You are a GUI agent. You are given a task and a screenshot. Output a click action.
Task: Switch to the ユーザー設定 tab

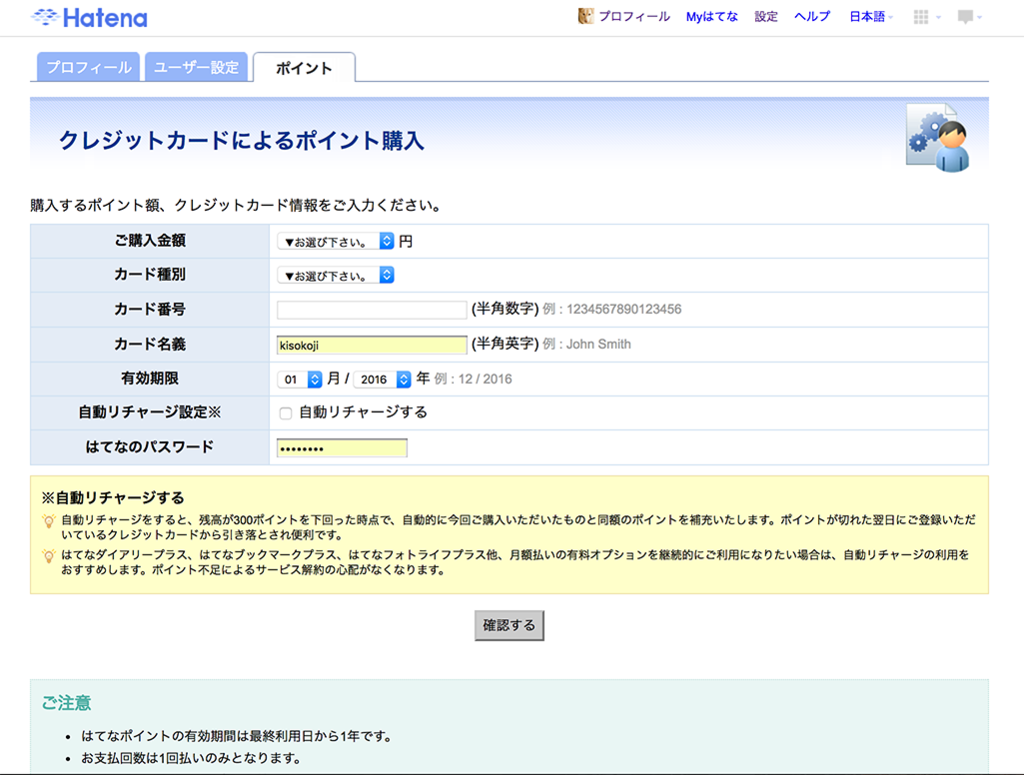coord(198,67)
